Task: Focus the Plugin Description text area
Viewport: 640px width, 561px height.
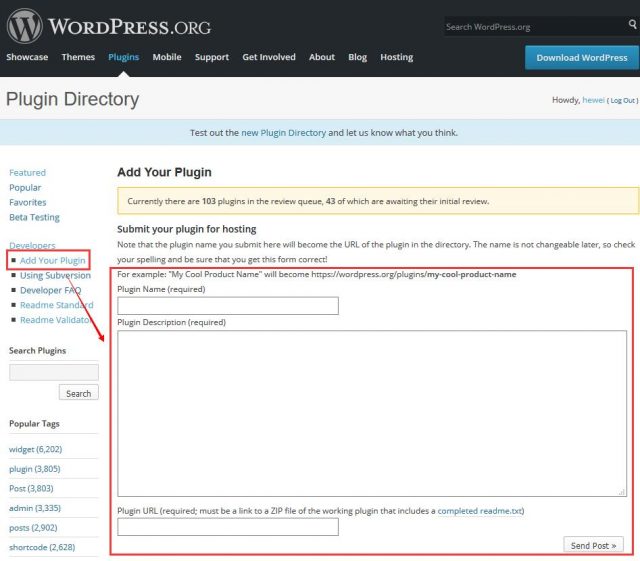Action: [372, 414]
